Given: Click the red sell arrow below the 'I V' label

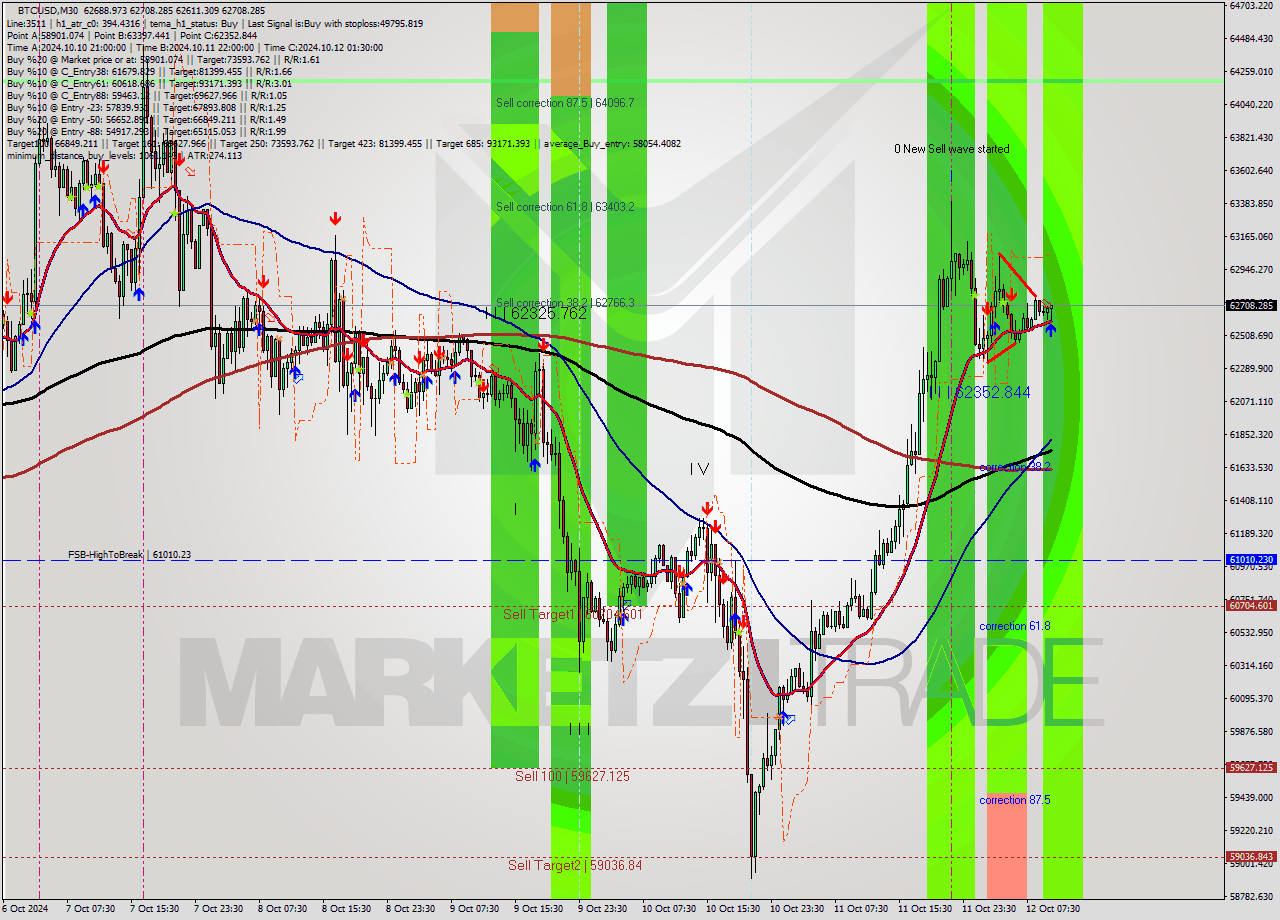Looking at the screenshot, I should point(706,508).
